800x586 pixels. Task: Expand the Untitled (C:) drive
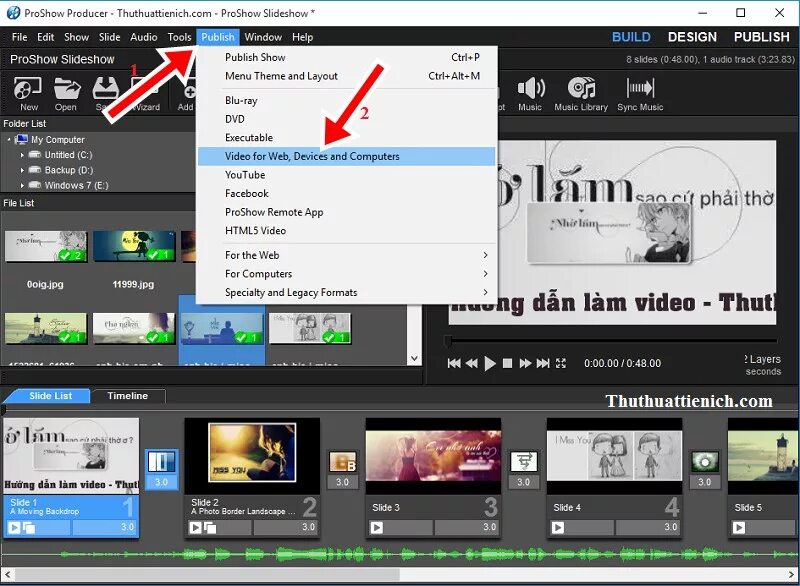pyautogui.click(x=22, y=155)
